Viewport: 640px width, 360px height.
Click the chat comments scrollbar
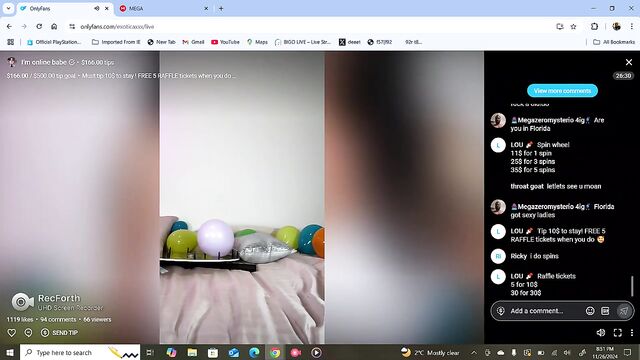coord(632,286)
